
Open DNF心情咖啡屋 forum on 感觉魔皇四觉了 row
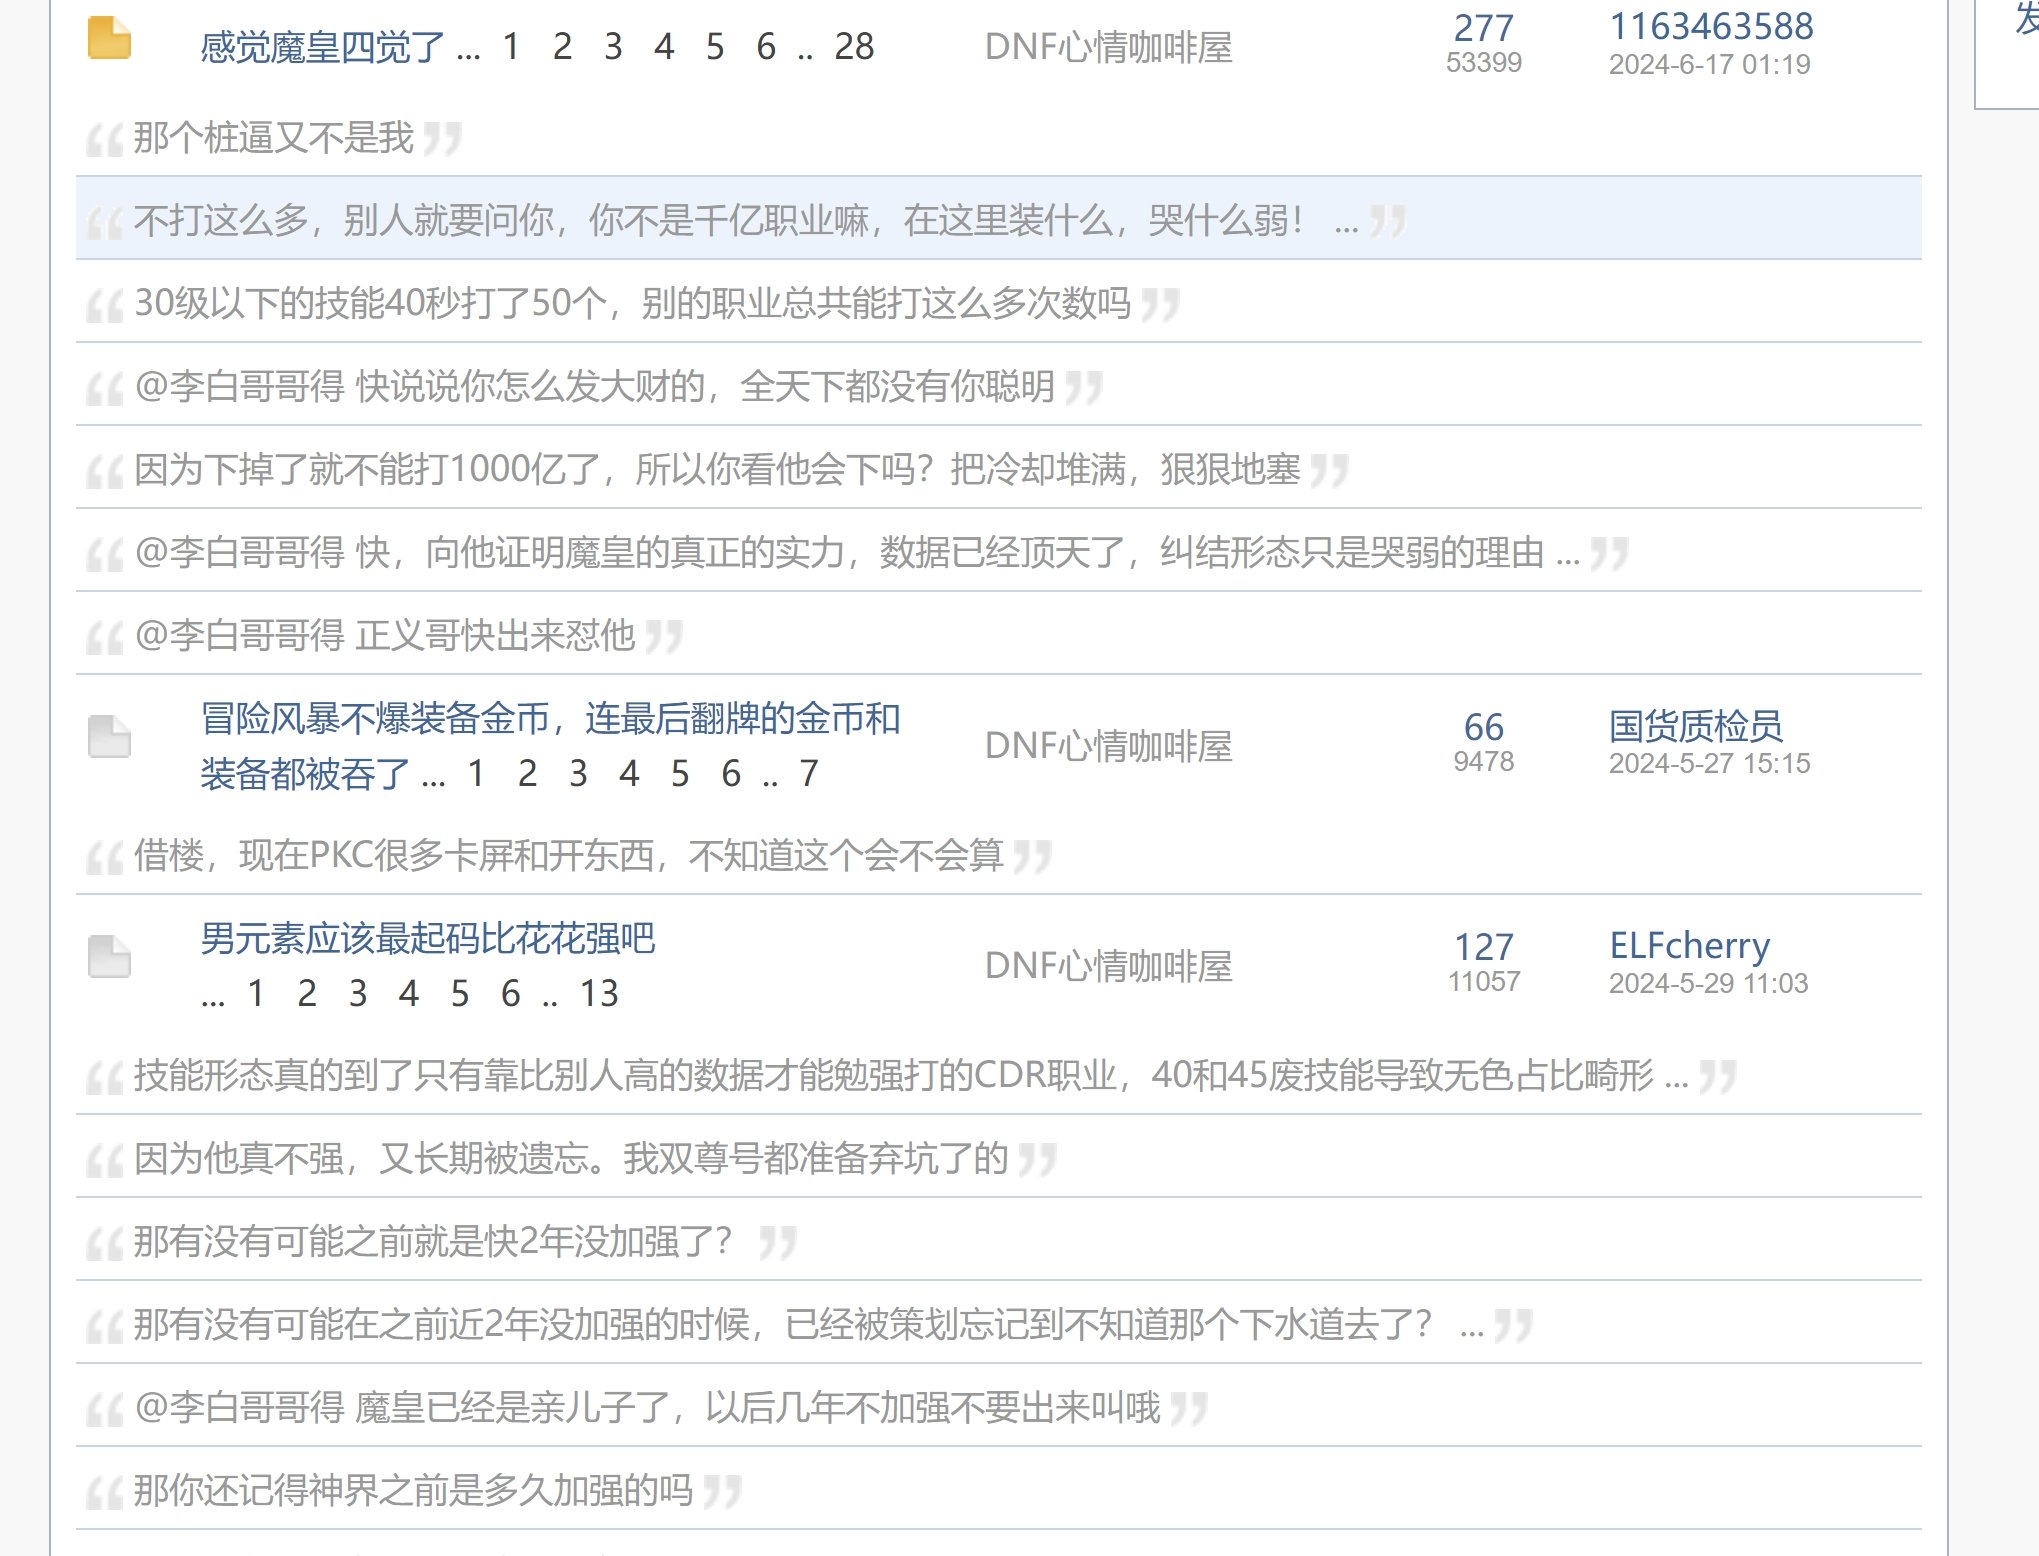(1108, 47)
